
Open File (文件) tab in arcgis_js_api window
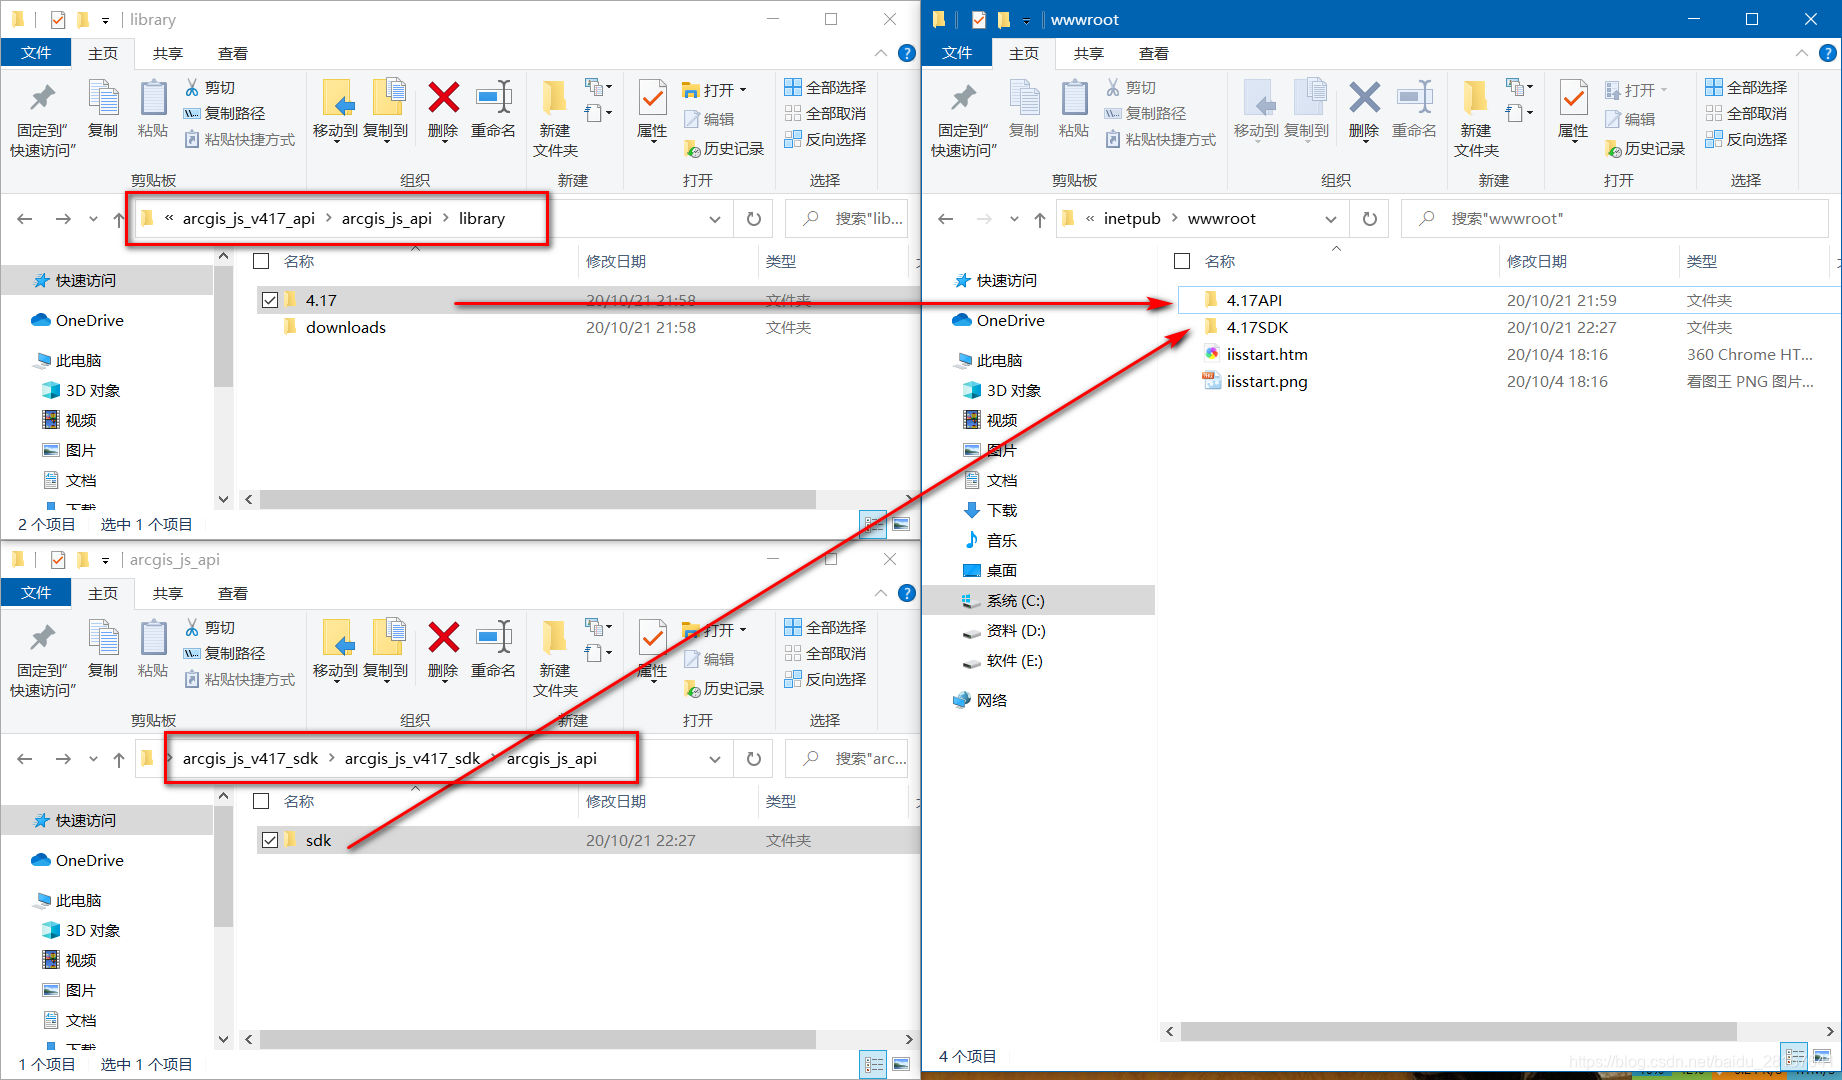(x=36, y=593)
